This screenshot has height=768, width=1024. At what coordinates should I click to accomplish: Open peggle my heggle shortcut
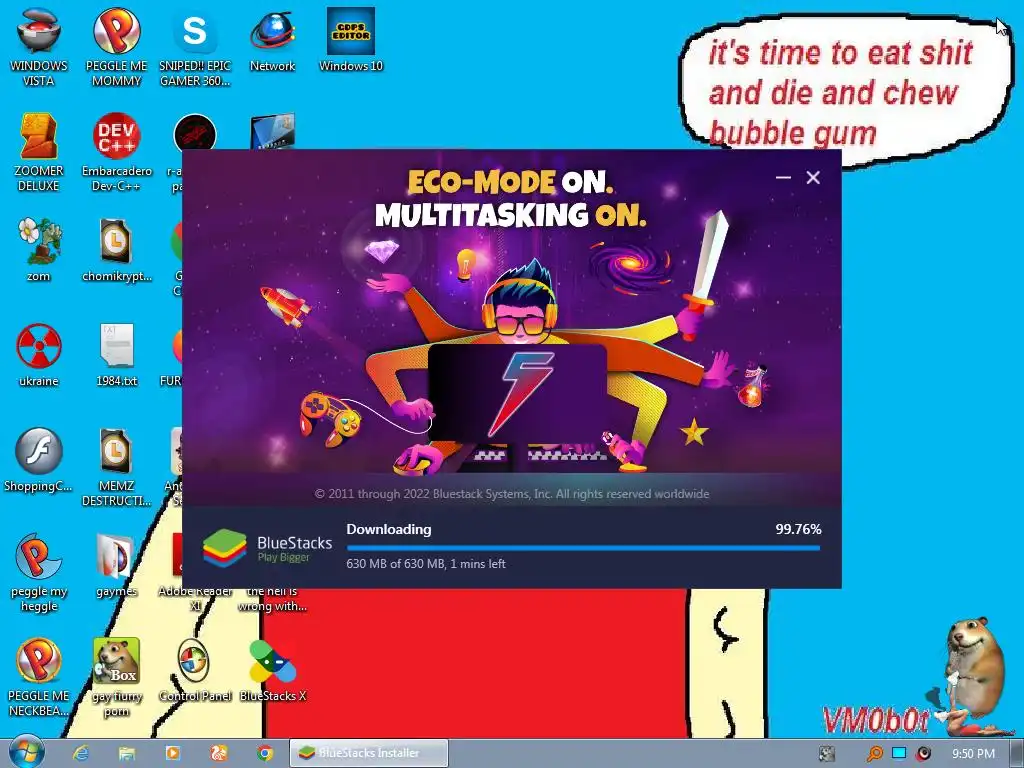(x=39, y=572)
